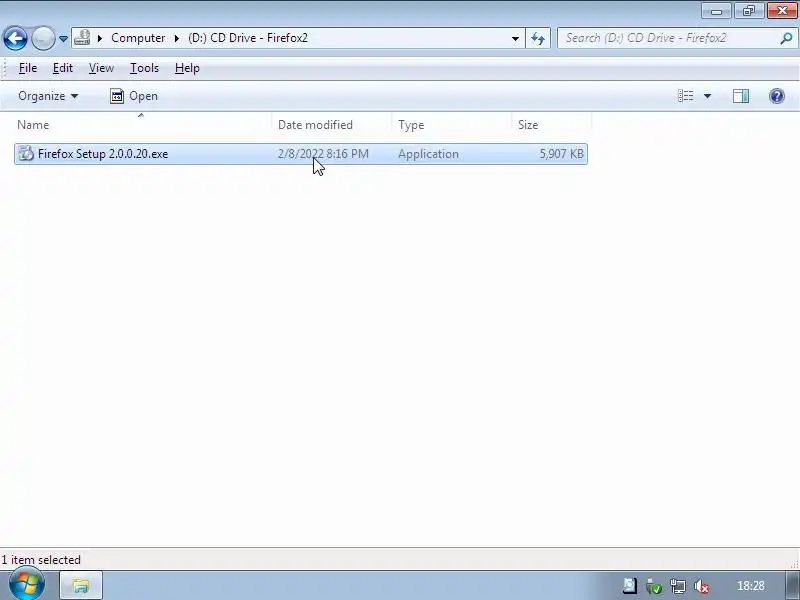The image size is (800, 600).
Task: Expand arrow after Computer in breadcrumb
Action: point(177,38)
